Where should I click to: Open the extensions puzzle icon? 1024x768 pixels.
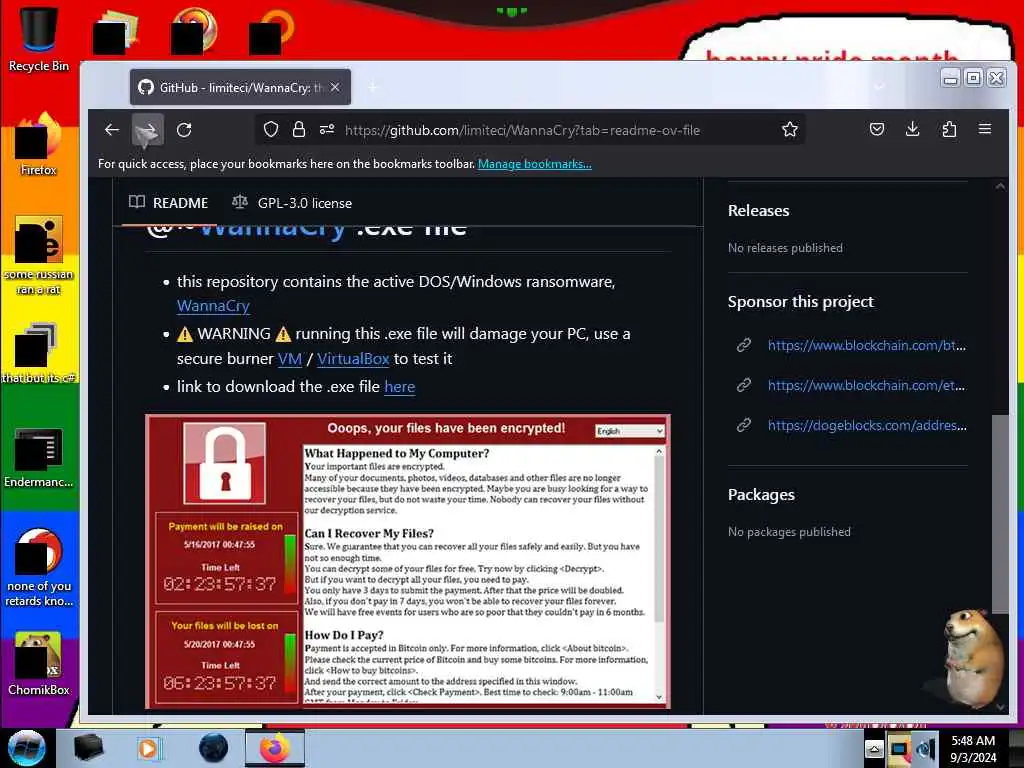pos(949,129)
